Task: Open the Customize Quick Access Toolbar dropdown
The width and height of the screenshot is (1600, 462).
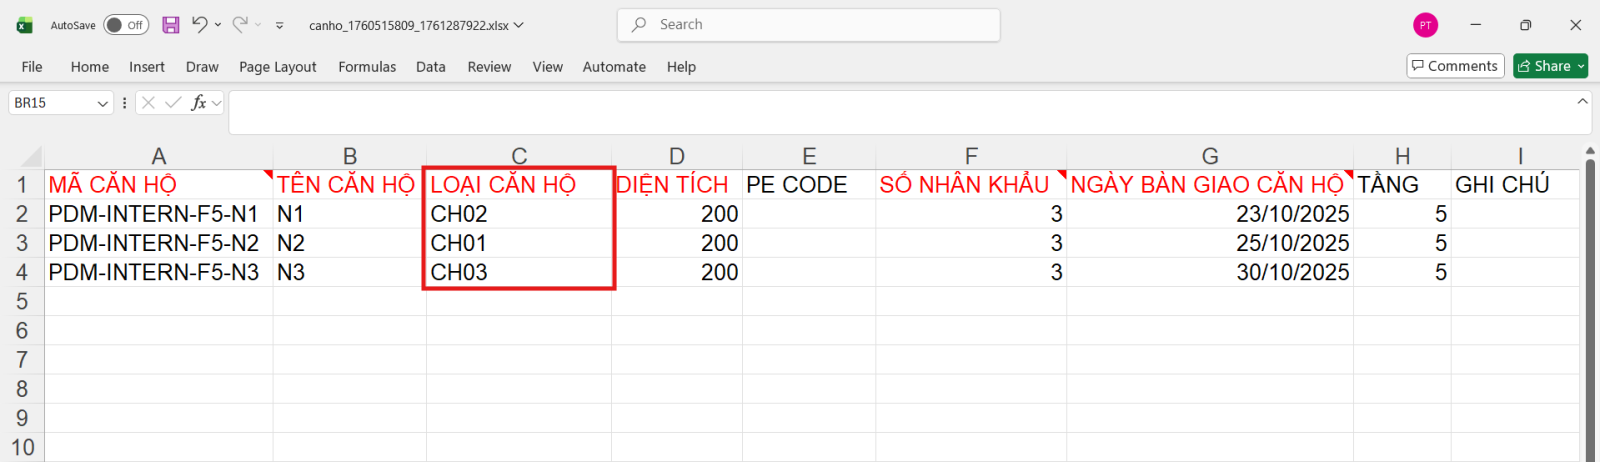Action: coord(280,25)
